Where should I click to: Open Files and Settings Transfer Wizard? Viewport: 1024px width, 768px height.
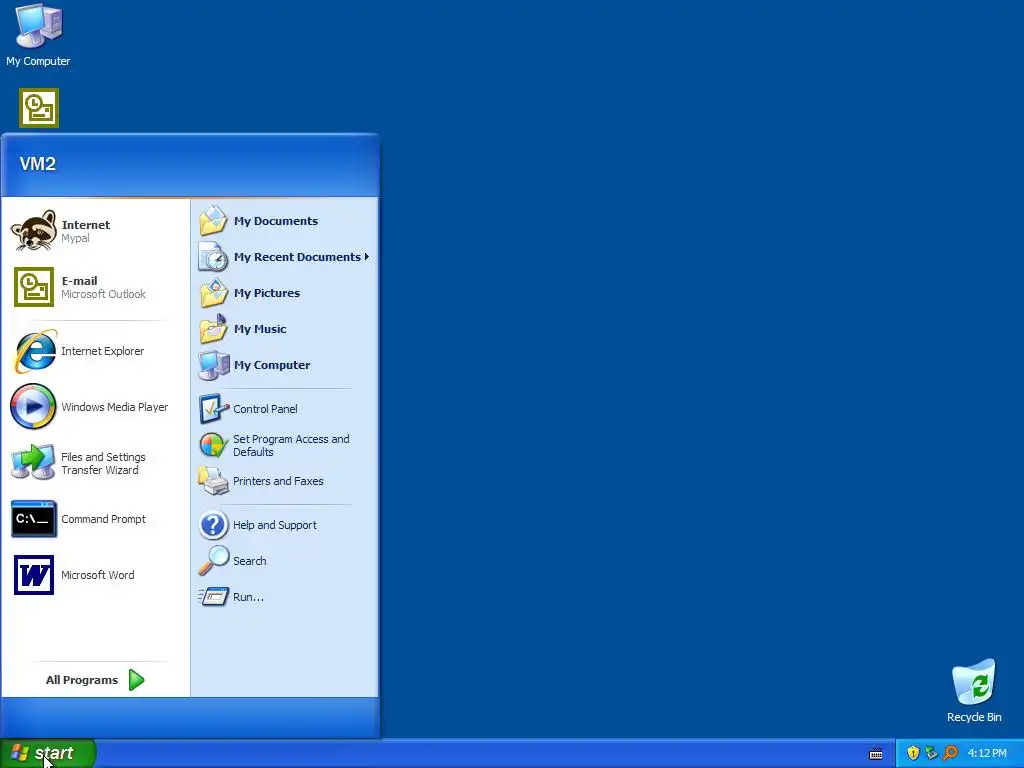(95, 463)
